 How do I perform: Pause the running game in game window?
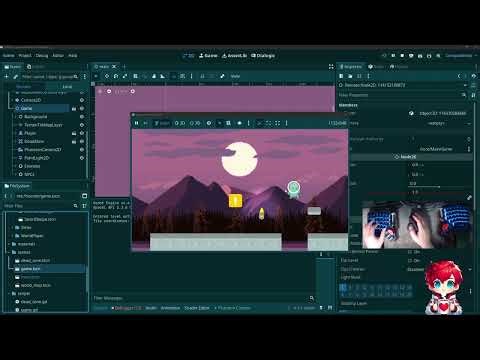coord(137,123)
